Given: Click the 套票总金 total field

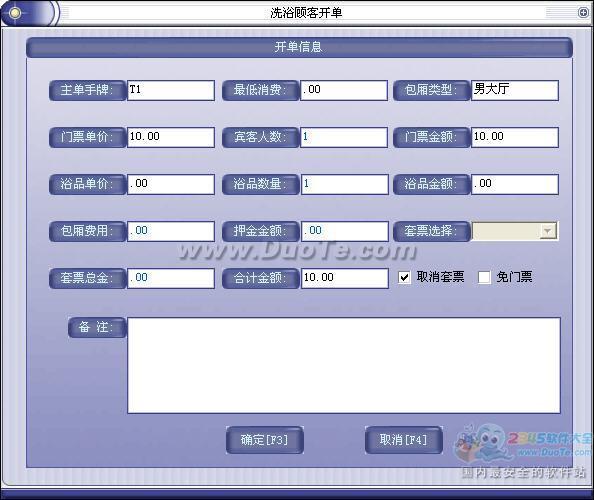Looking at the screenshot, I should (171, 278).
